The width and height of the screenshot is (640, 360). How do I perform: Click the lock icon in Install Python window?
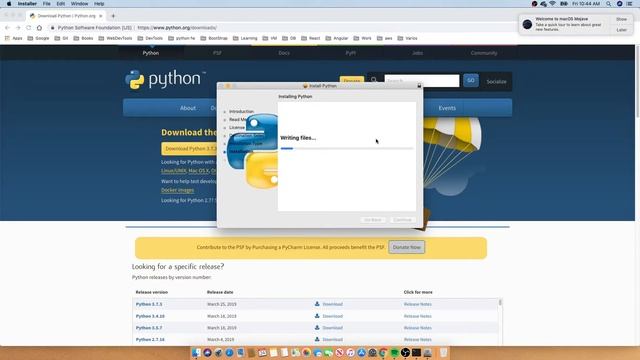click(x=419, y=86)
